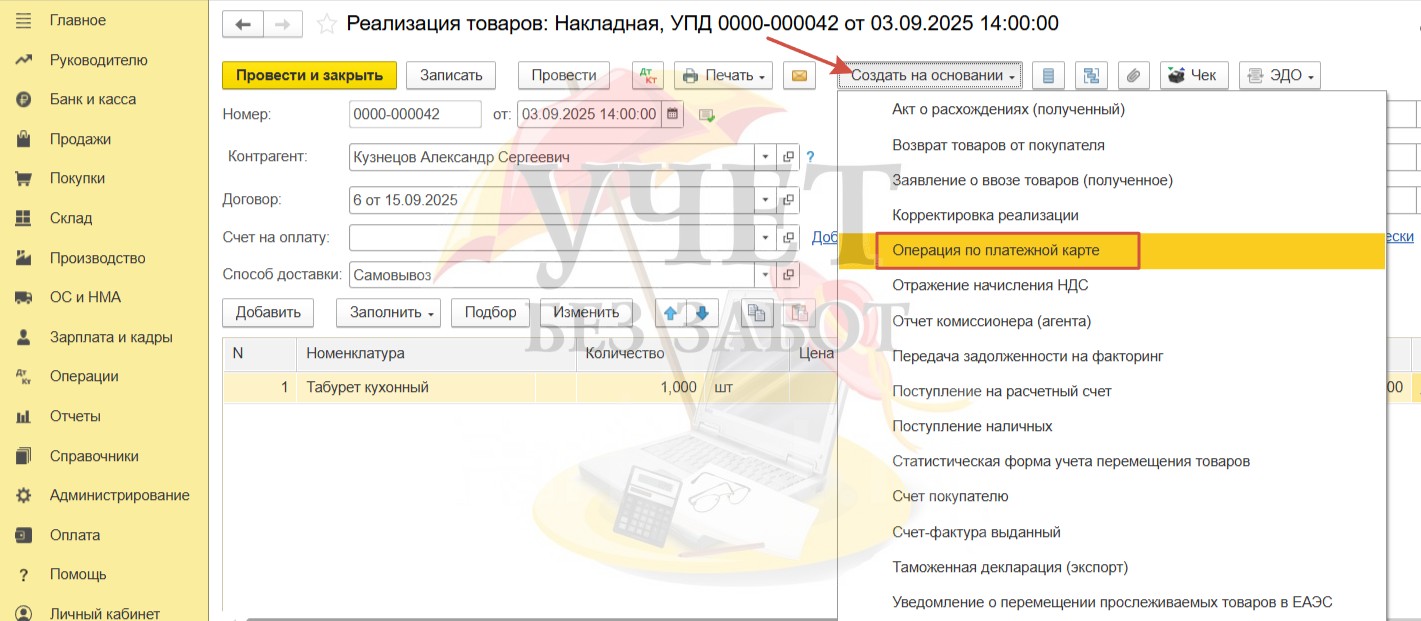Move row down with blue down arrow
Screen dimensions: 1421x621
pos(701,313)
